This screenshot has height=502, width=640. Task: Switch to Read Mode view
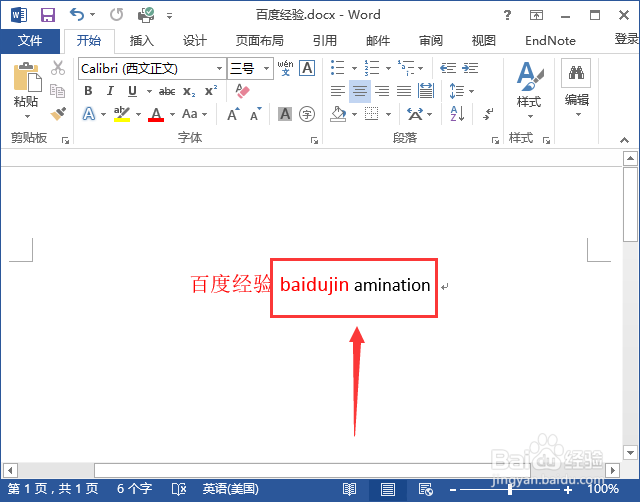[349, 489]
